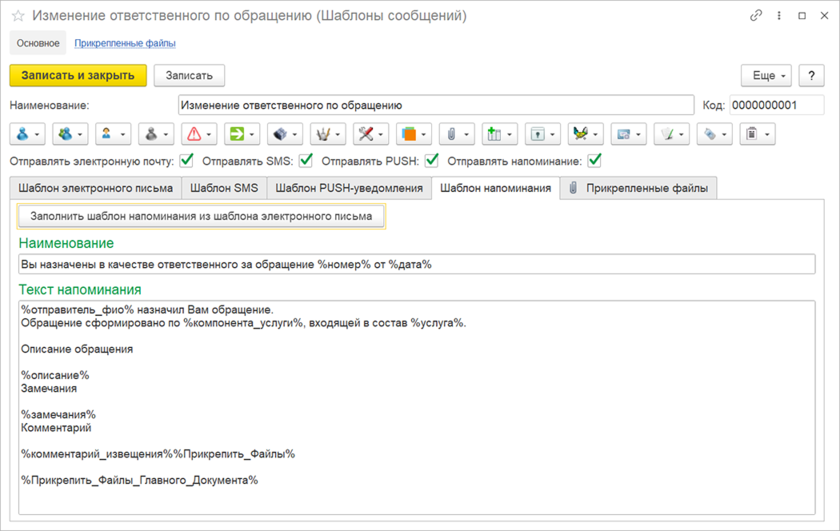
Task: Click into the 'Код' input field
Action: [776, 105]
